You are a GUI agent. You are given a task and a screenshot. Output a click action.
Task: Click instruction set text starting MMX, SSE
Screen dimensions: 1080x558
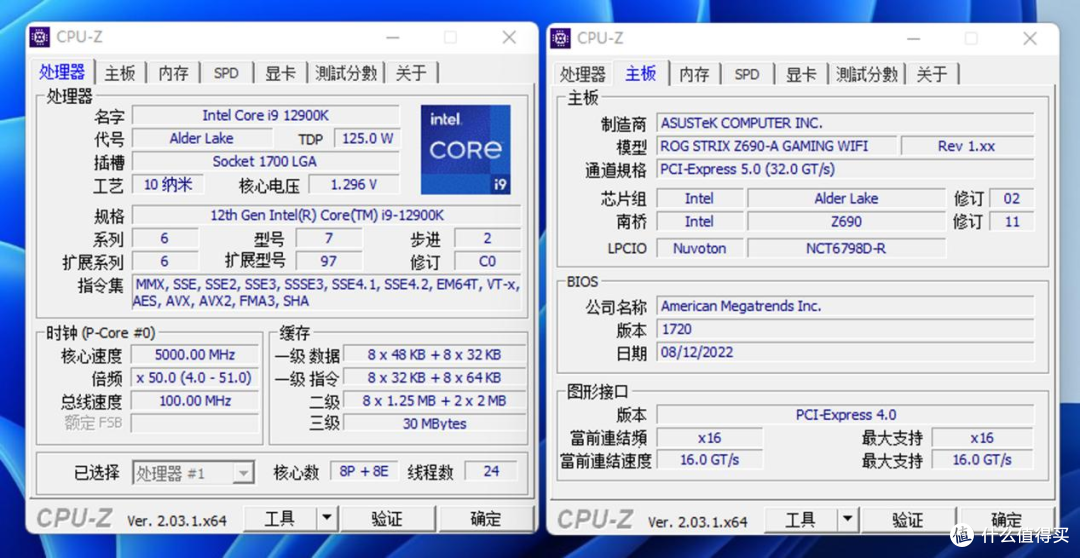[326, 292]
